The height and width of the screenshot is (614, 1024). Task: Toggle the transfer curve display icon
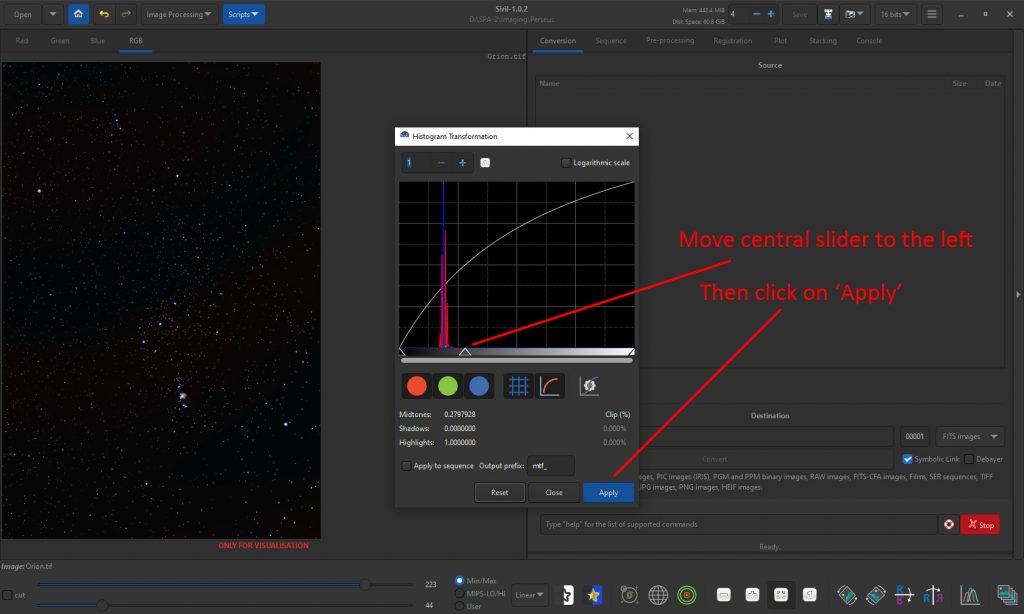[550, 386]
